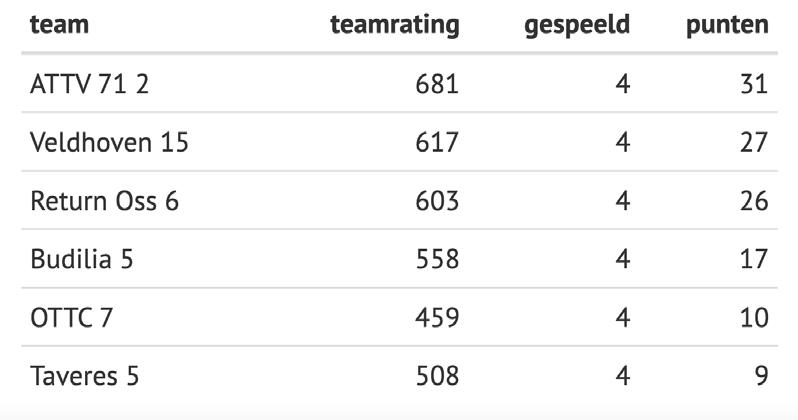
Task: Click the 'gespeeld' column header
Action: pos(577,26)
